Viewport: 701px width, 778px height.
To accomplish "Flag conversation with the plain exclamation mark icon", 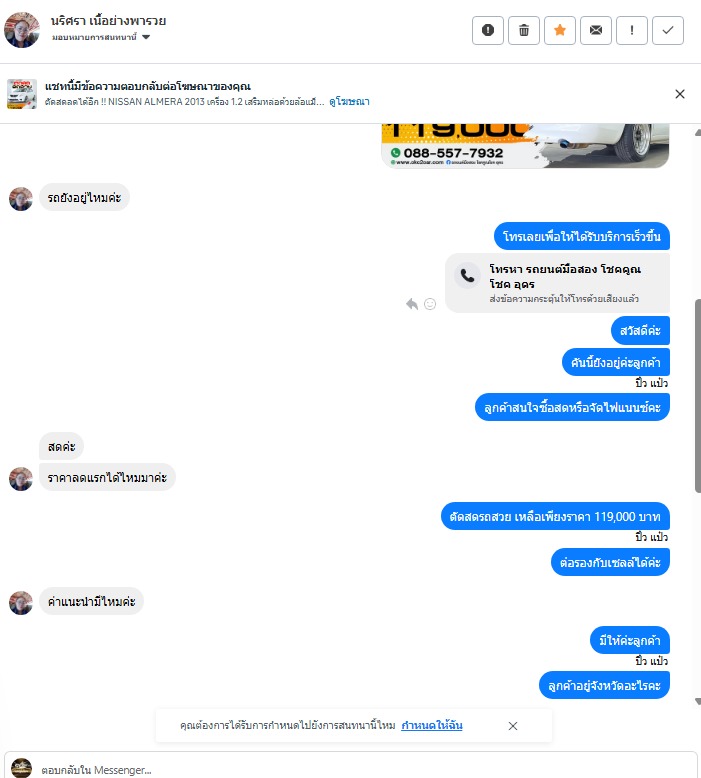I will (632, 30).
